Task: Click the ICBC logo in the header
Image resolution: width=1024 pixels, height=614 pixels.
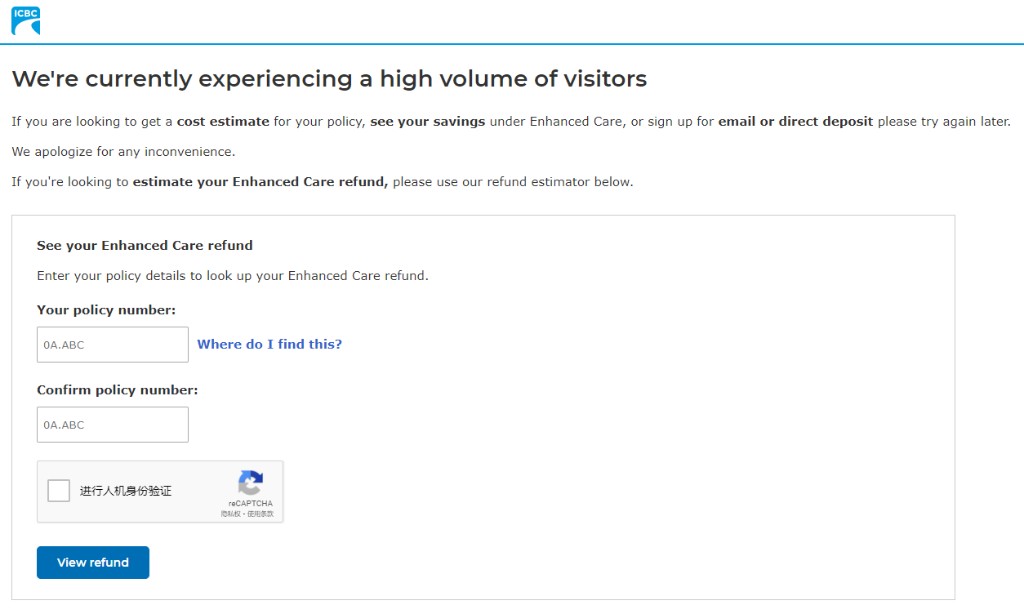Action: [25, 20]
